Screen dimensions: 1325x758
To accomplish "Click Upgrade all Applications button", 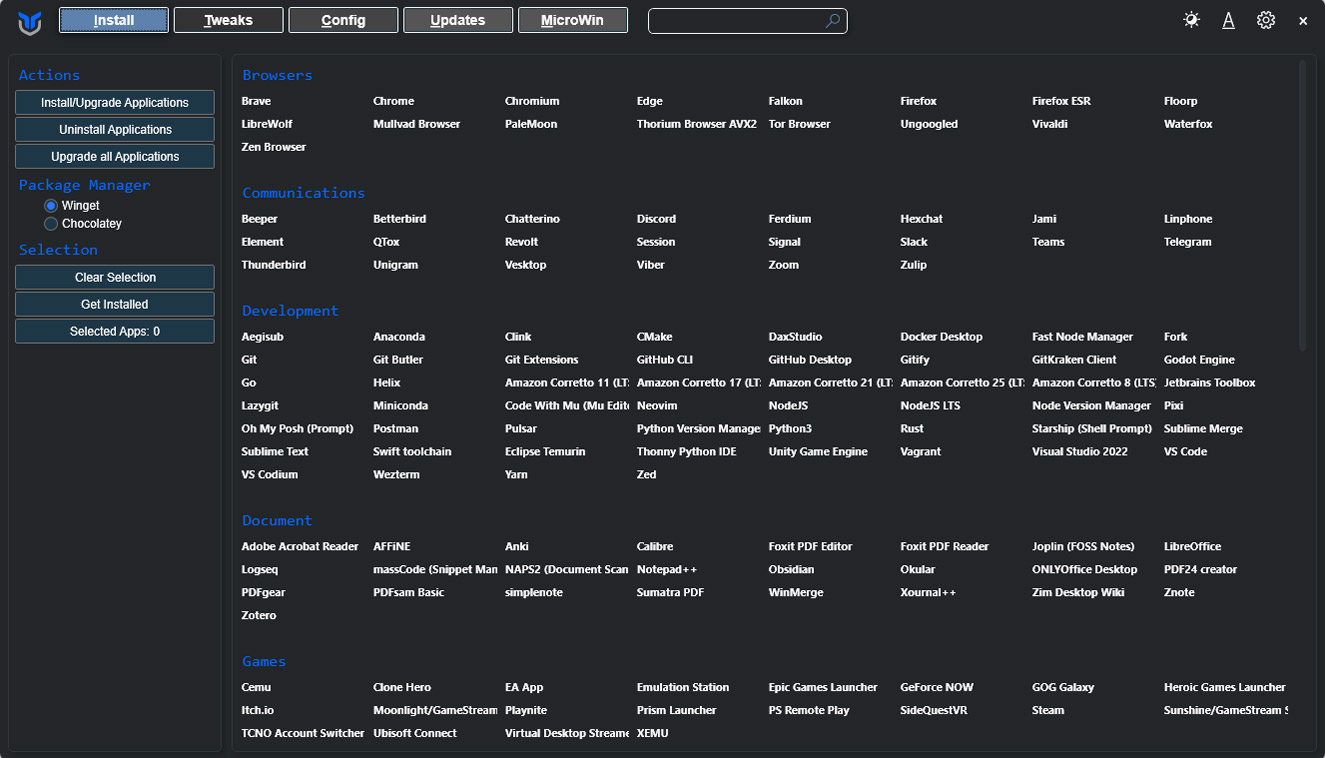I will coord(115,156).
